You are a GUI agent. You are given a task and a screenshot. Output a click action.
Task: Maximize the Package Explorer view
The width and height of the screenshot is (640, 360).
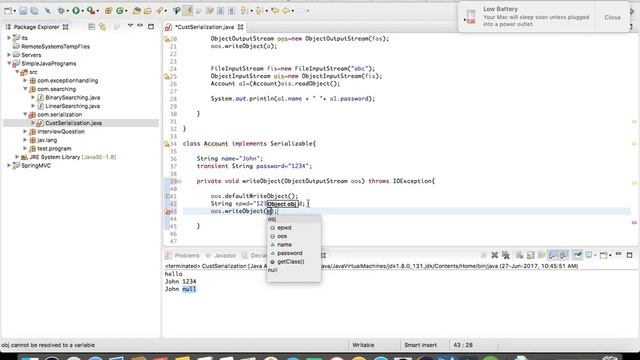pyautogui.click(x=151, y=27)
